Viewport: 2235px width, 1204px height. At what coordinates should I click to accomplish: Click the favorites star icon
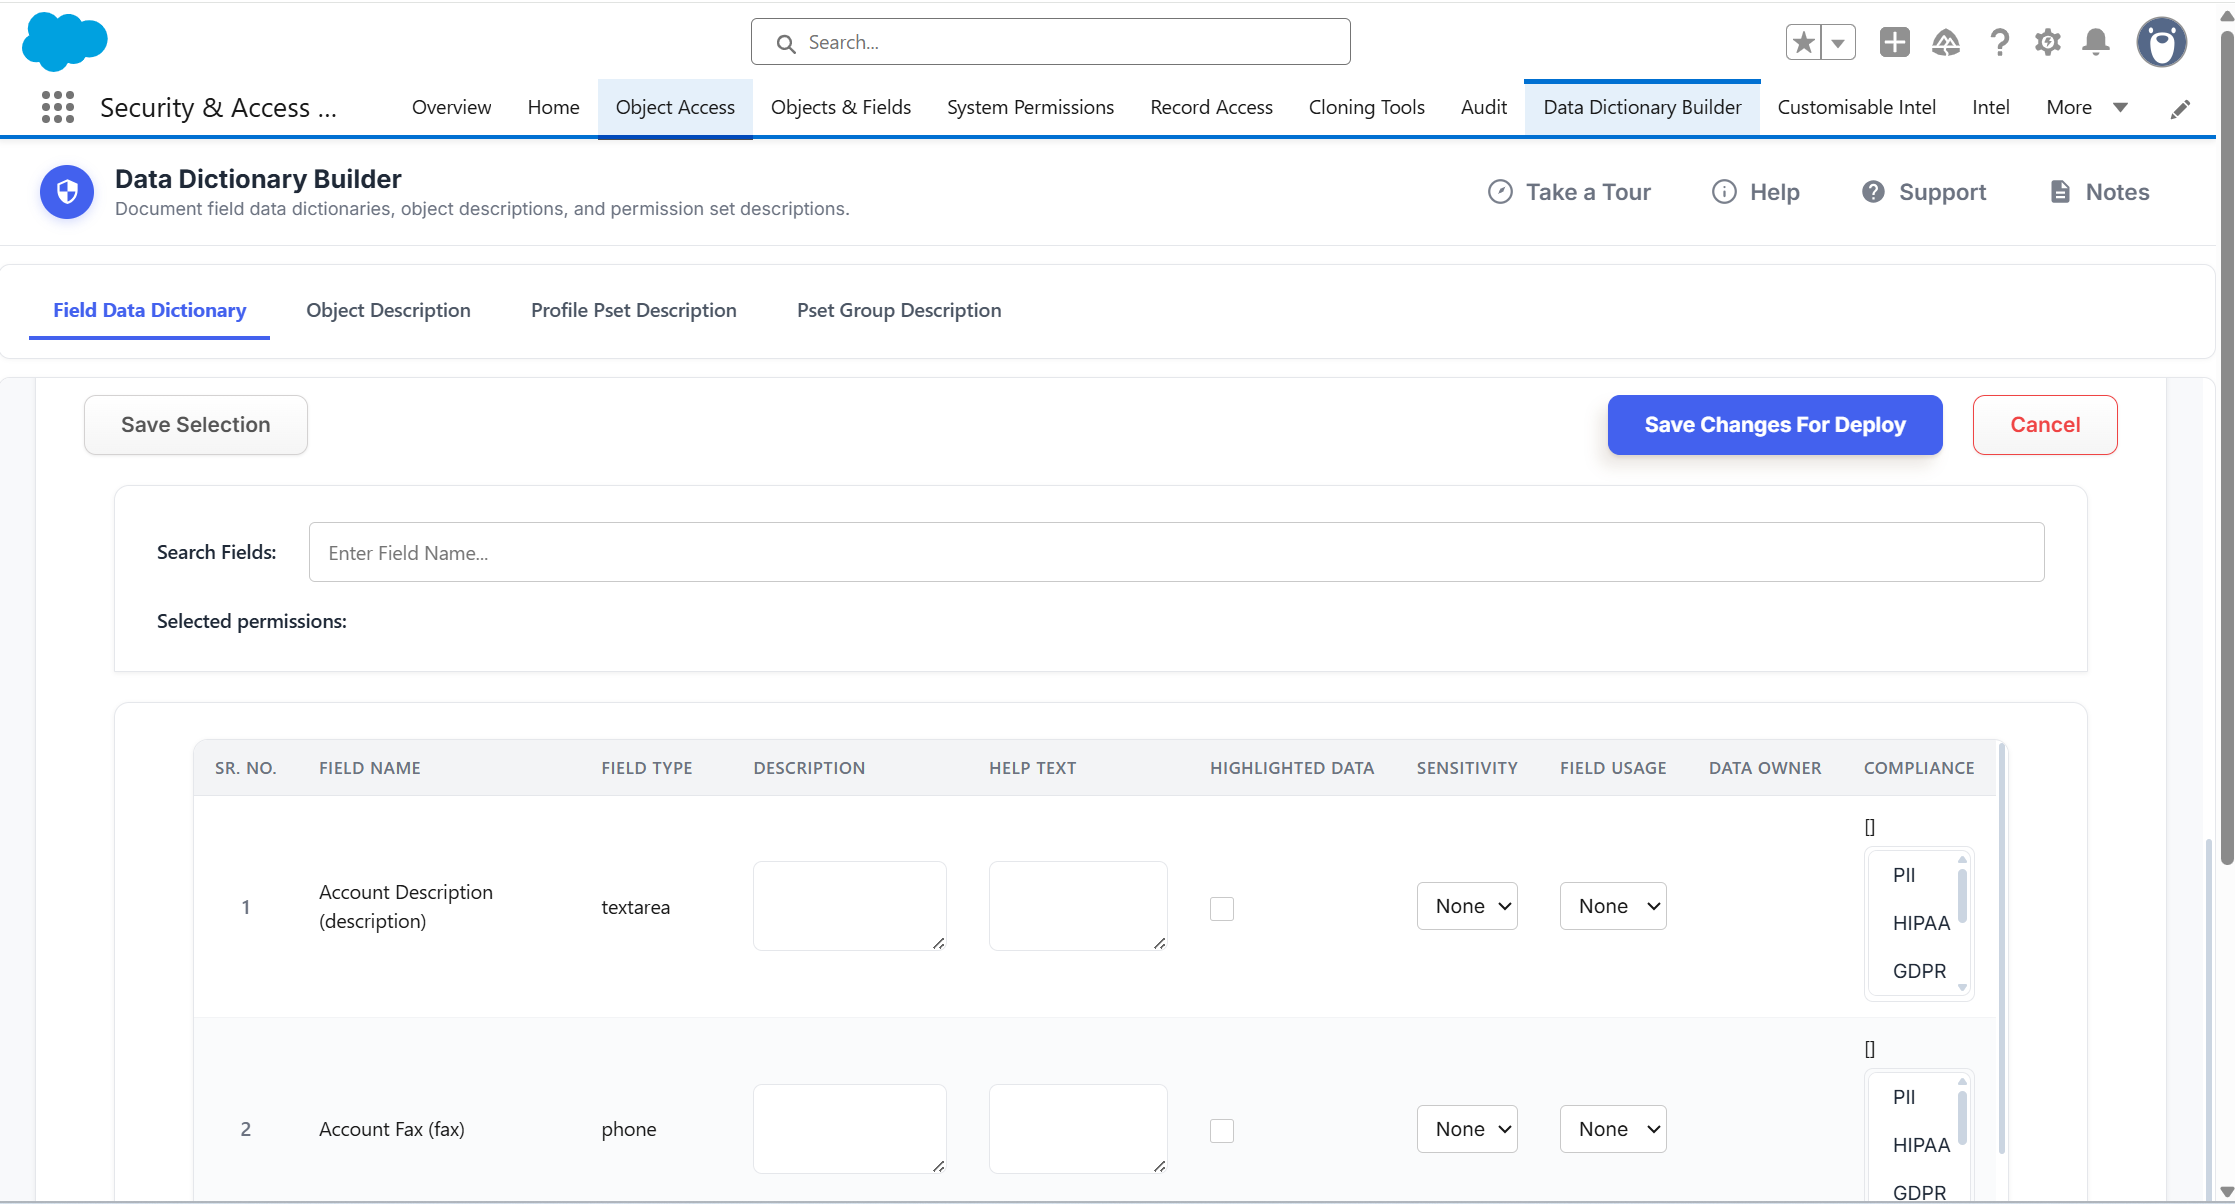click(1804, 42)
